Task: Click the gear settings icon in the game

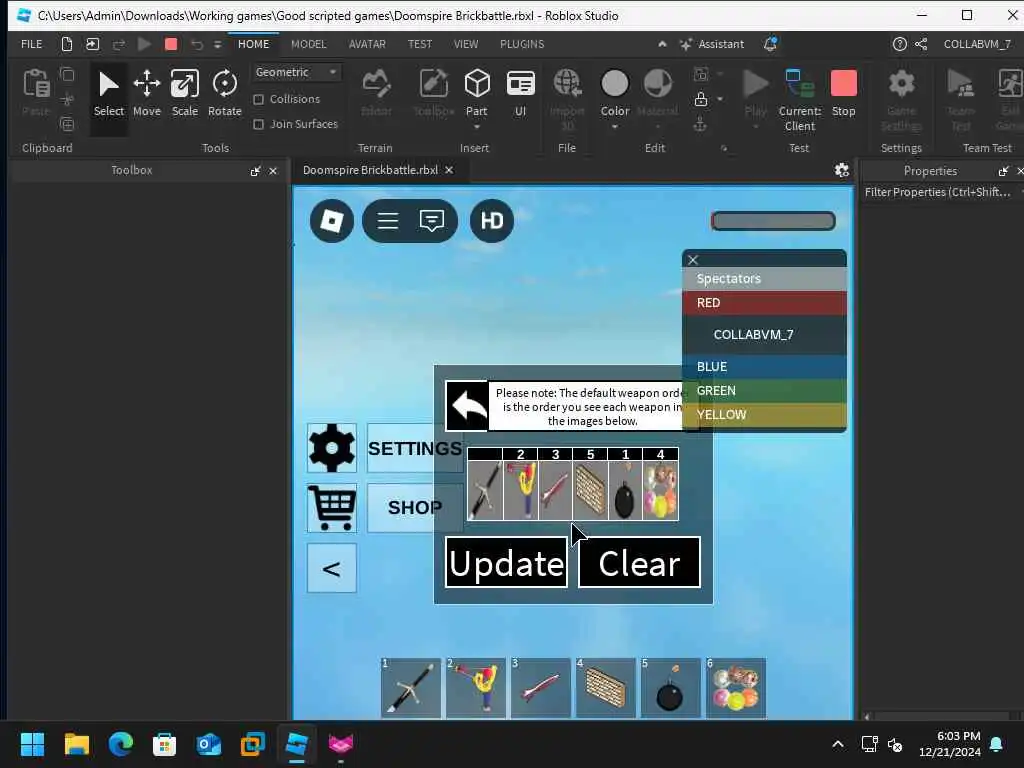Action: click(332, 448)
